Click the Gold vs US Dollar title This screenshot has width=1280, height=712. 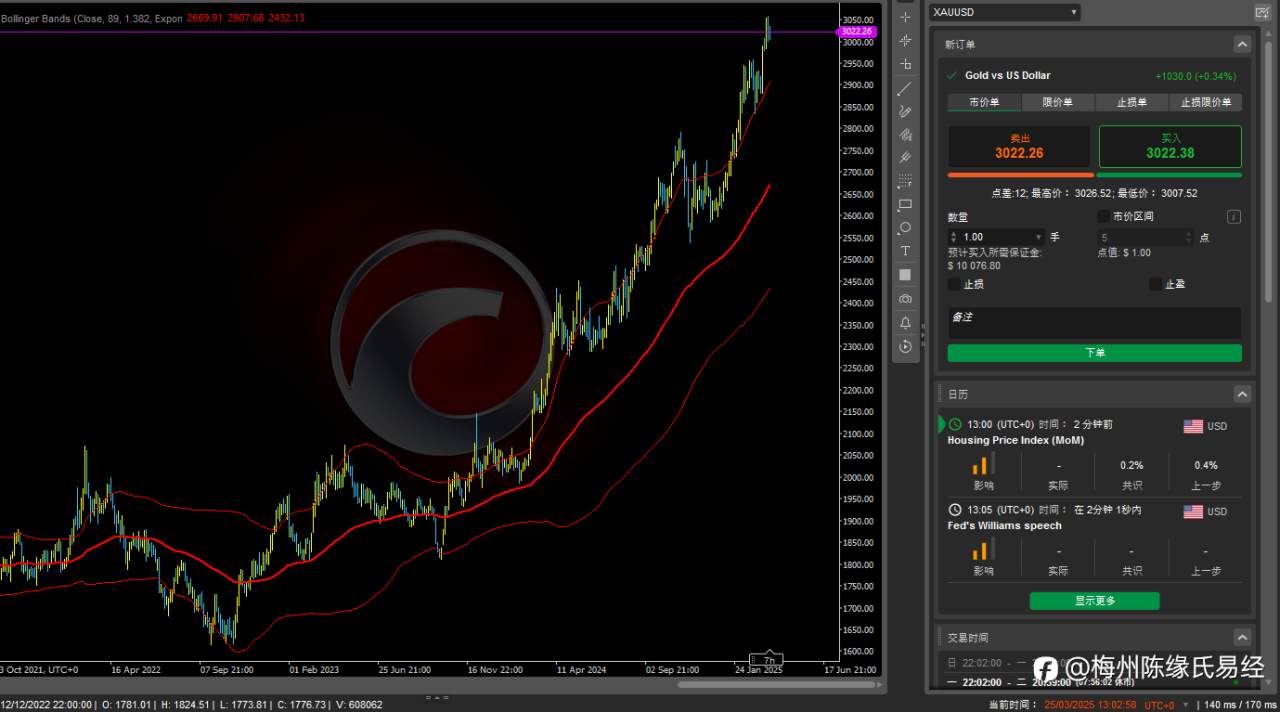click(1008, 75)
